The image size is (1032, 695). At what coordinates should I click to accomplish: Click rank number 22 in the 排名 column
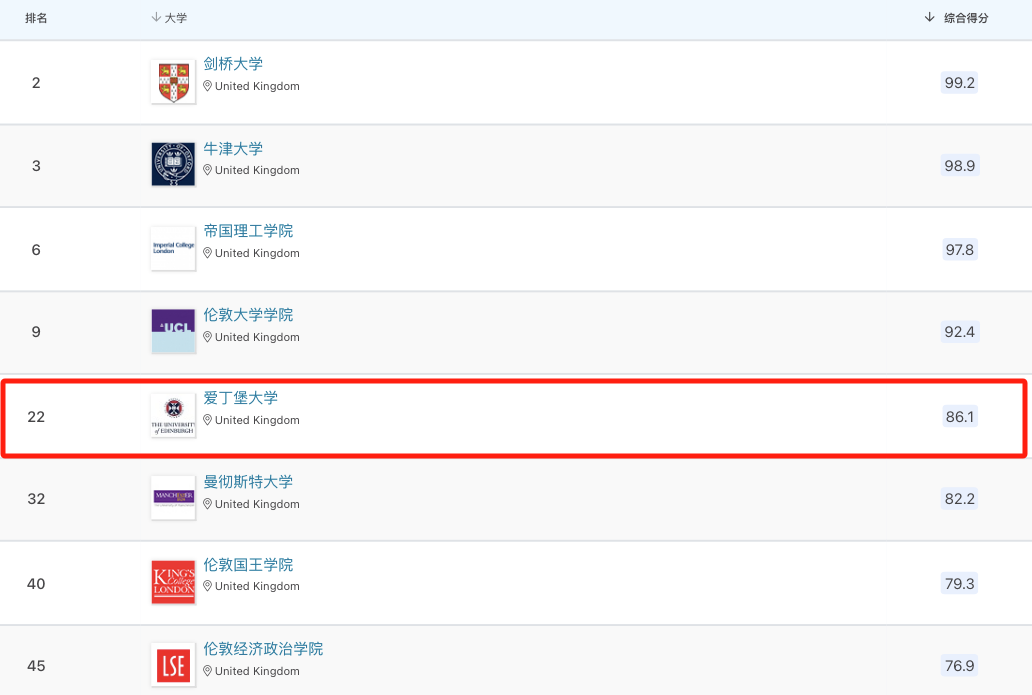(36, 417)
